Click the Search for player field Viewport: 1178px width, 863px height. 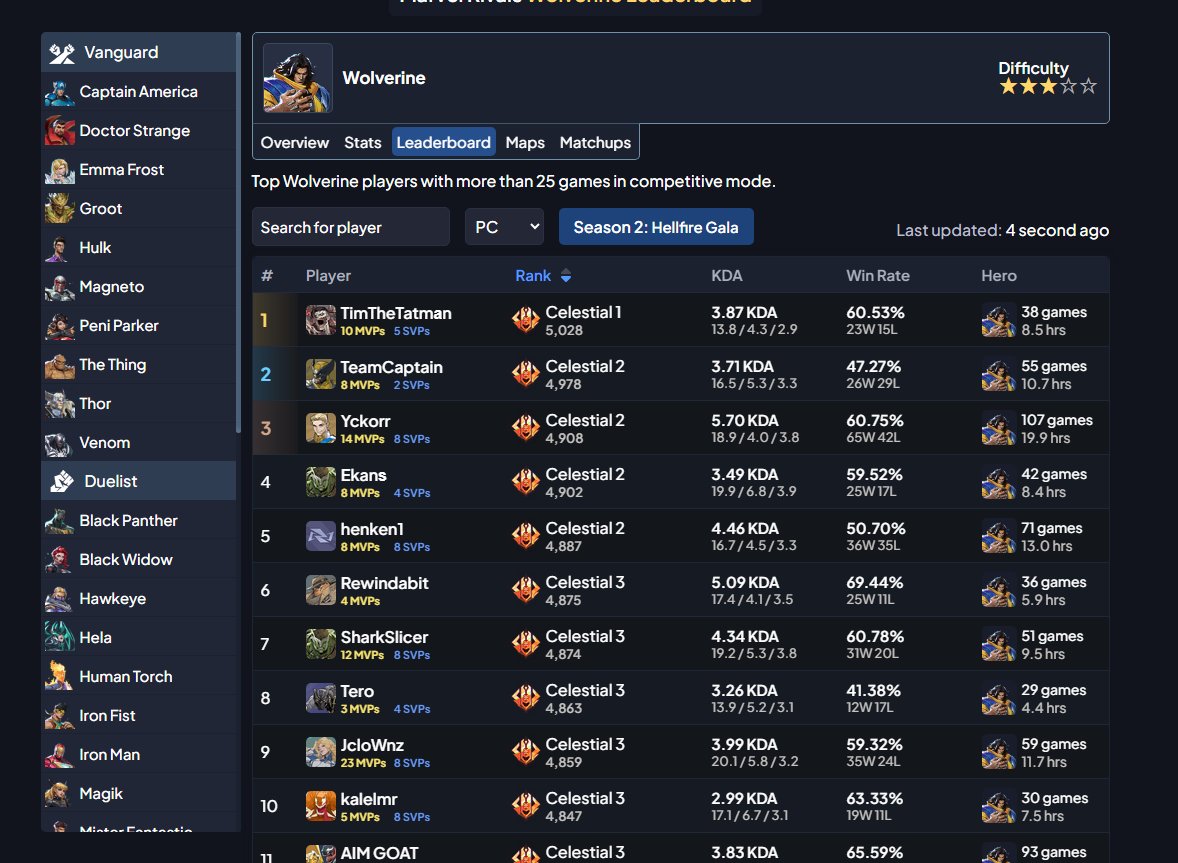[351, 227]
